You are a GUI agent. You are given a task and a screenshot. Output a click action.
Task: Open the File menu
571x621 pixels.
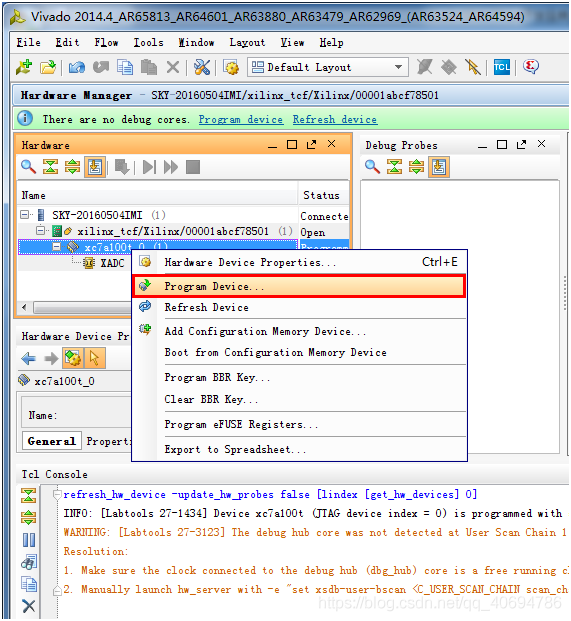tap(29, 42)
